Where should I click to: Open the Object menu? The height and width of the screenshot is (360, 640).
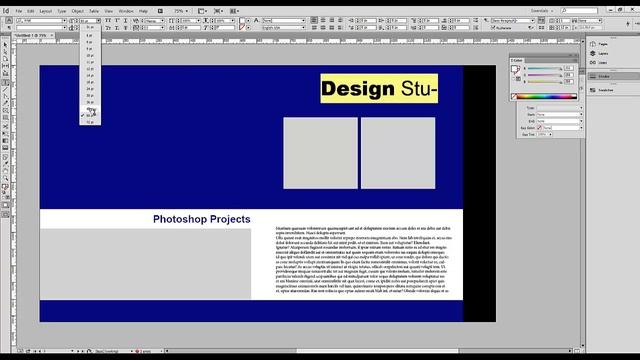tap(78, 11)
